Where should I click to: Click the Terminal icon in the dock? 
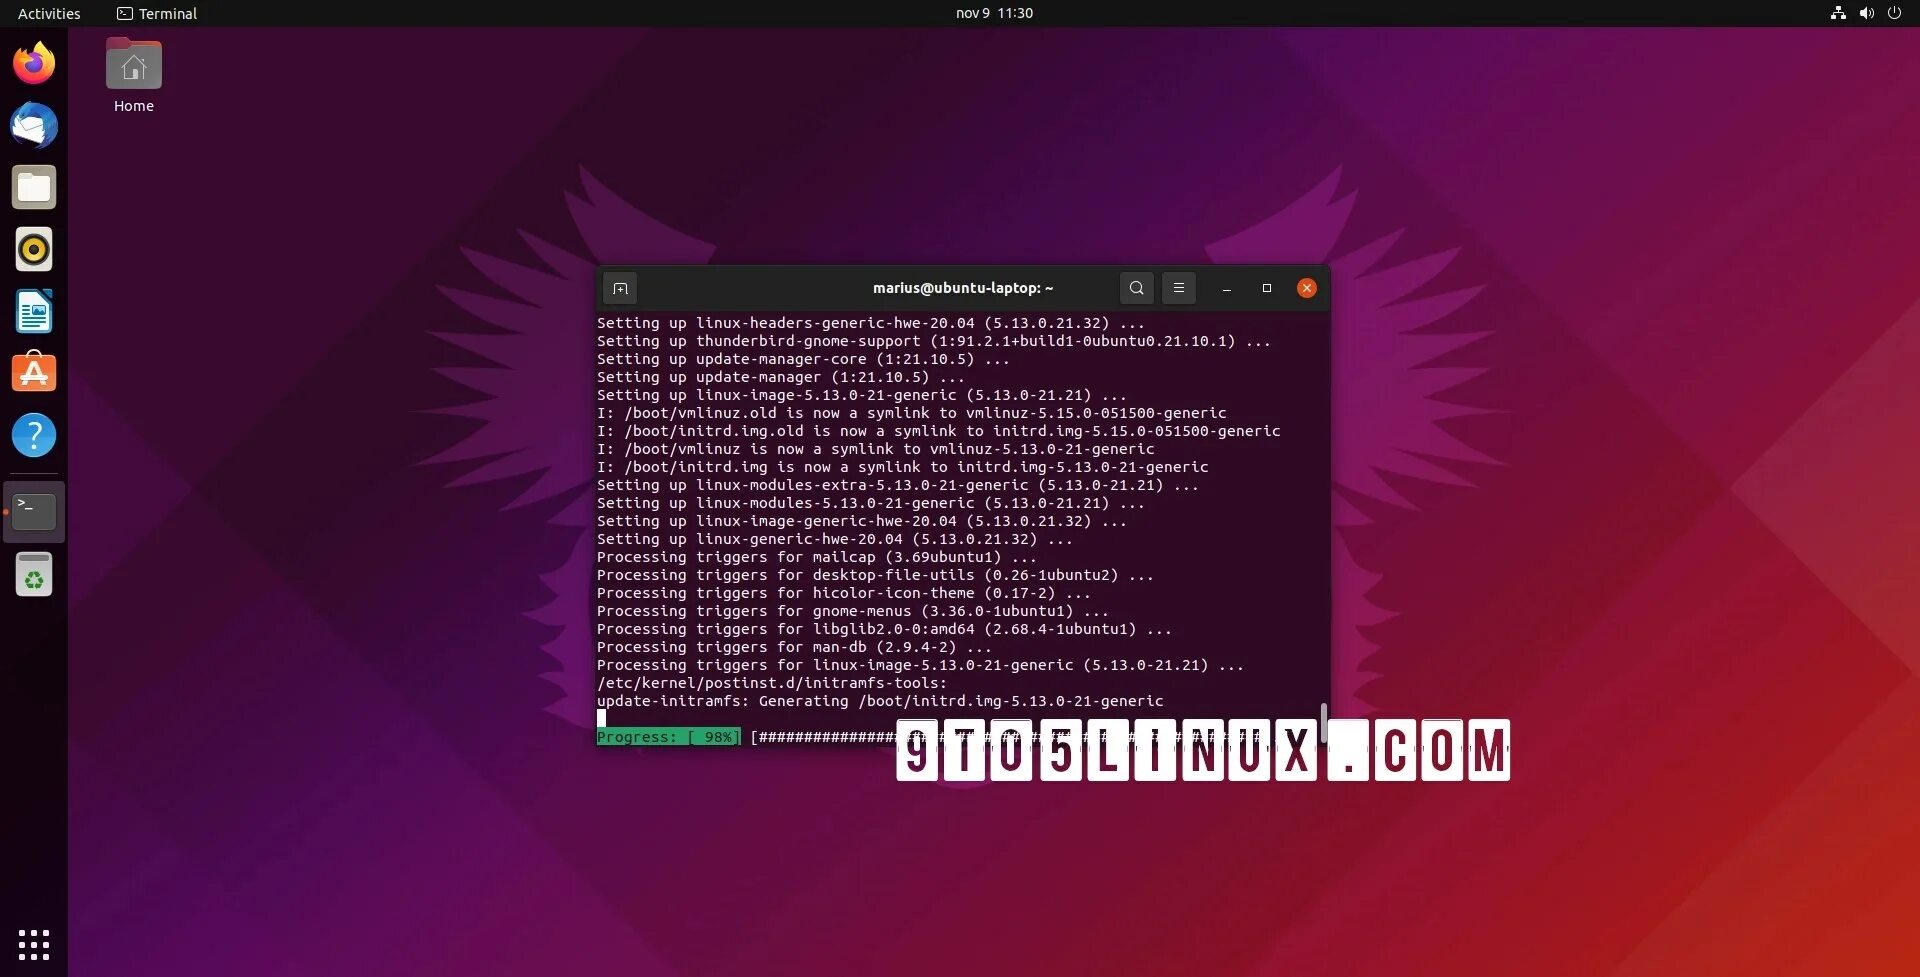pos(34,511)
